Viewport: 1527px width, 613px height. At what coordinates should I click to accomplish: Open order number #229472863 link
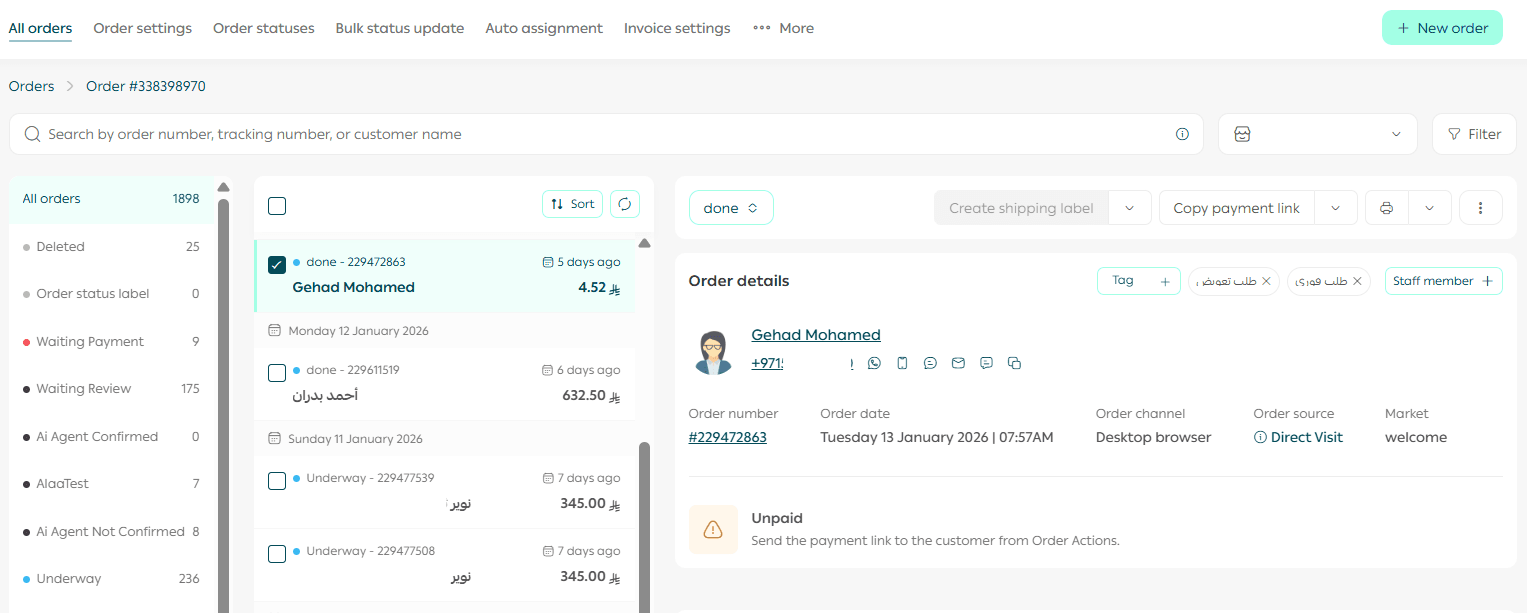pyautogui.click(x=727, y=437)
